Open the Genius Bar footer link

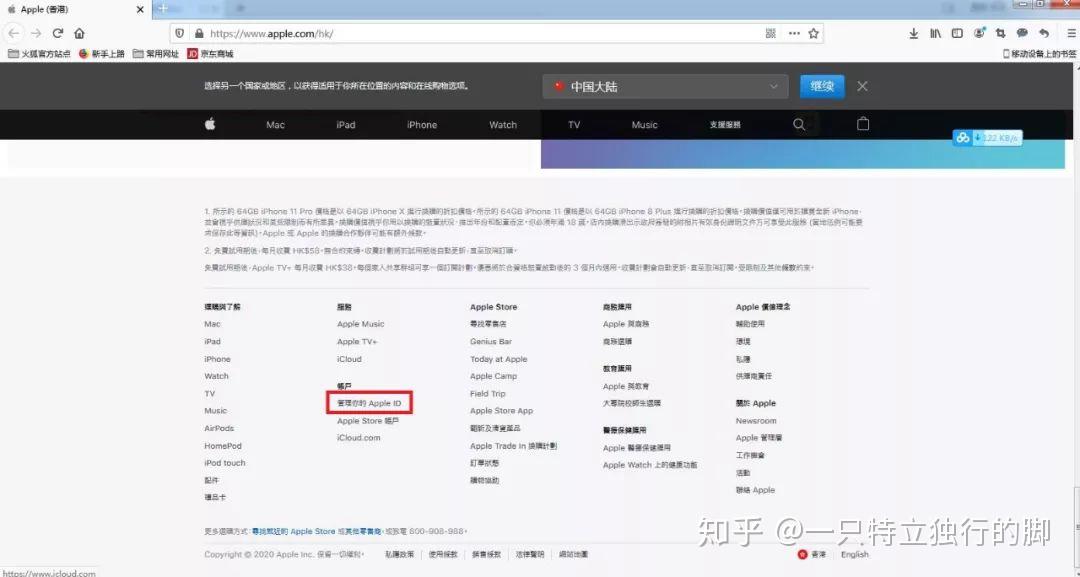(491, 342)
